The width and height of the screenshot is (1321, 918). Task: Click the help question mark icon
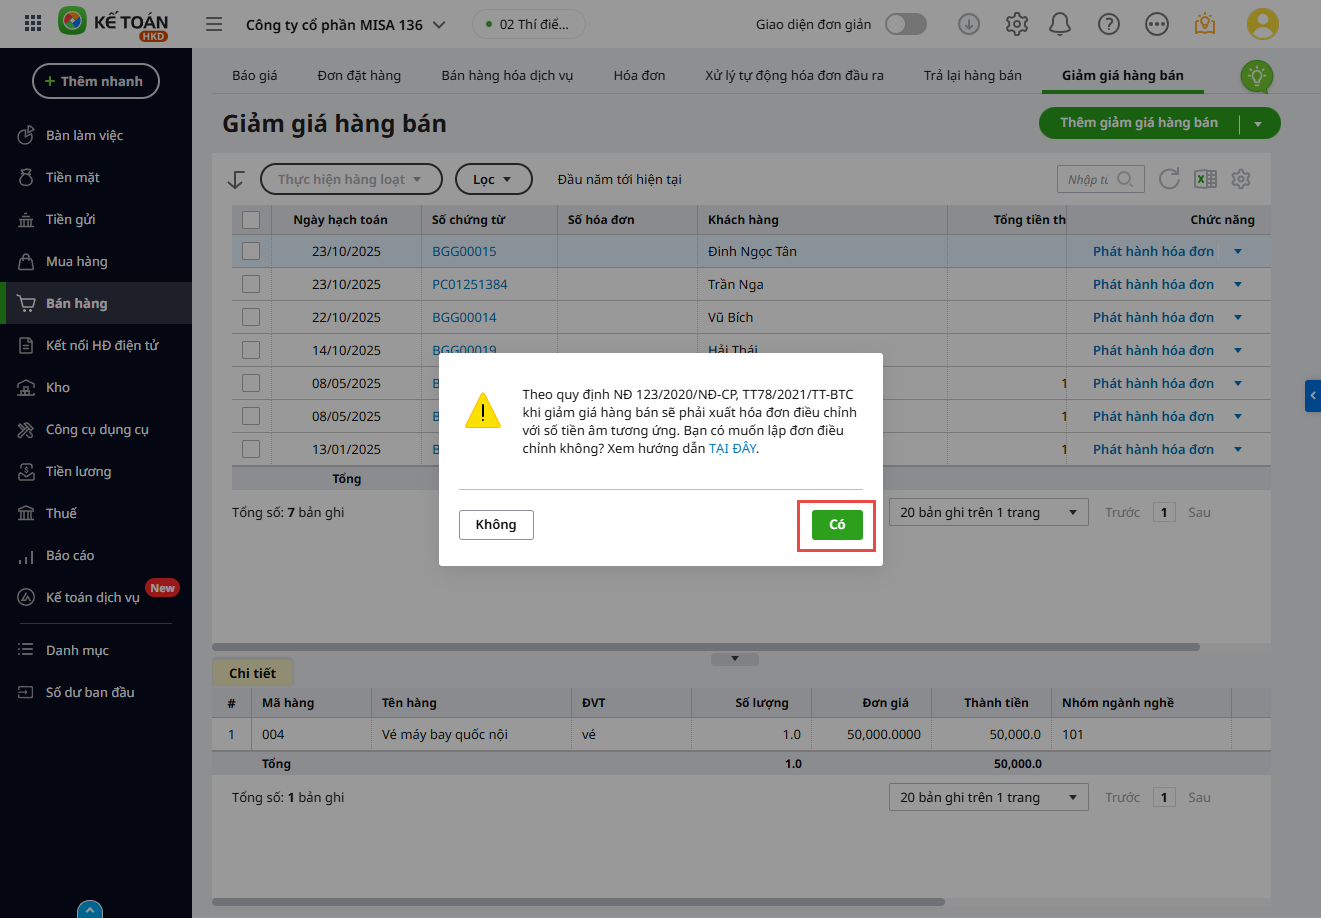1109,24
